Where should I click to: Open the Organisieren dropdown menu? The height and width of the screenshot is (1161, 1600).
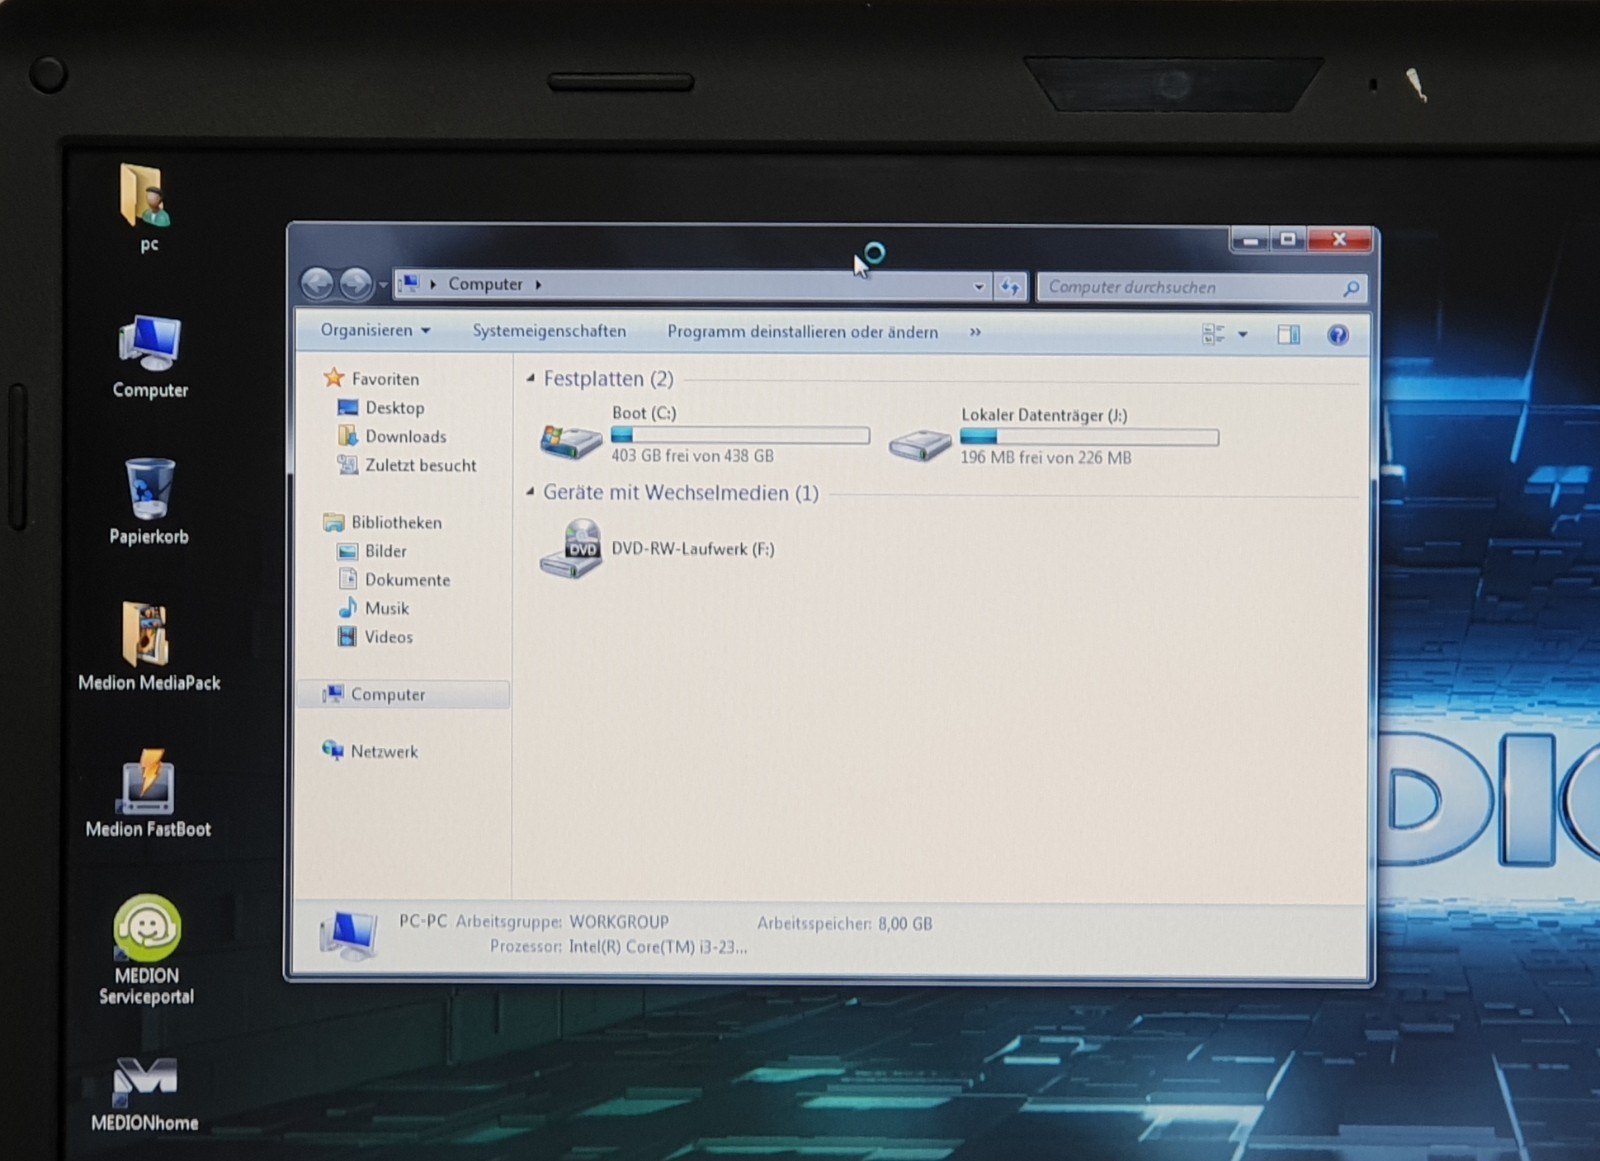375,330
